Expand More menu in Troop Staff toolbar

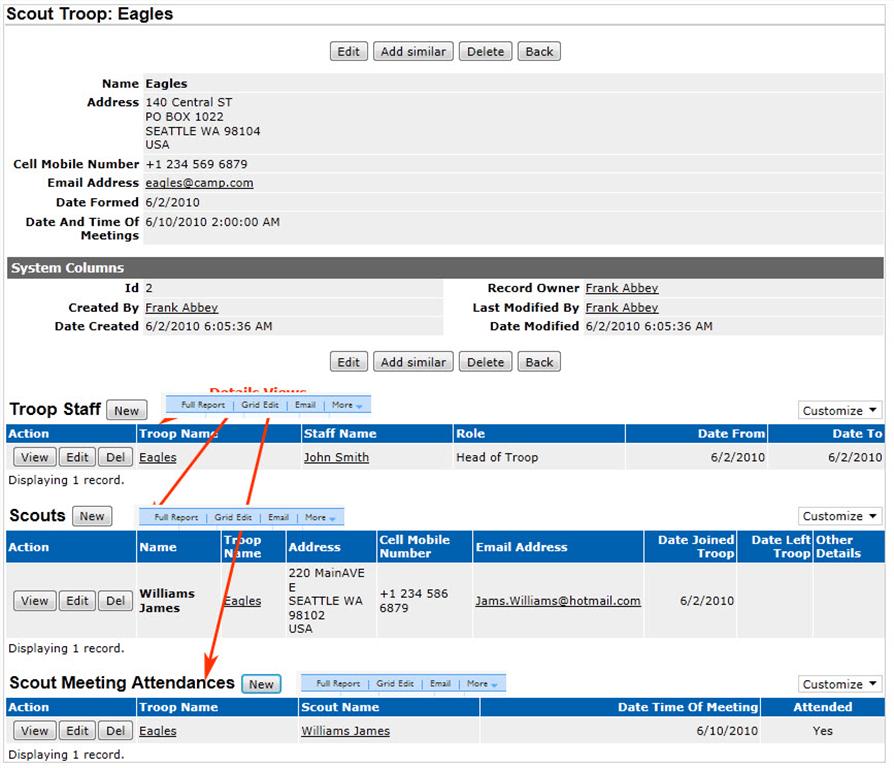click(x=346, y=406)
